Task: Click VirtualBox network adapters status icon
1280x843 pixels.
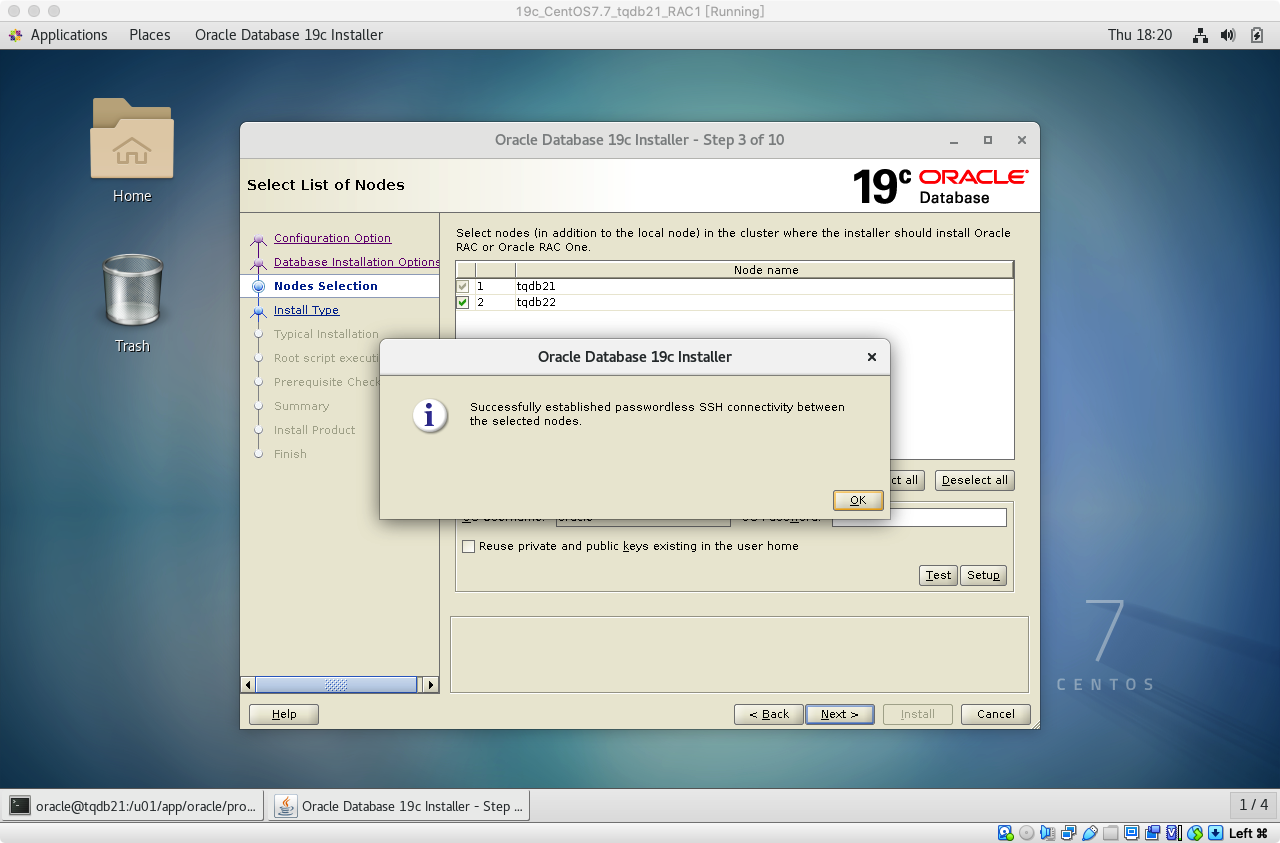Action: point(1068,833)
